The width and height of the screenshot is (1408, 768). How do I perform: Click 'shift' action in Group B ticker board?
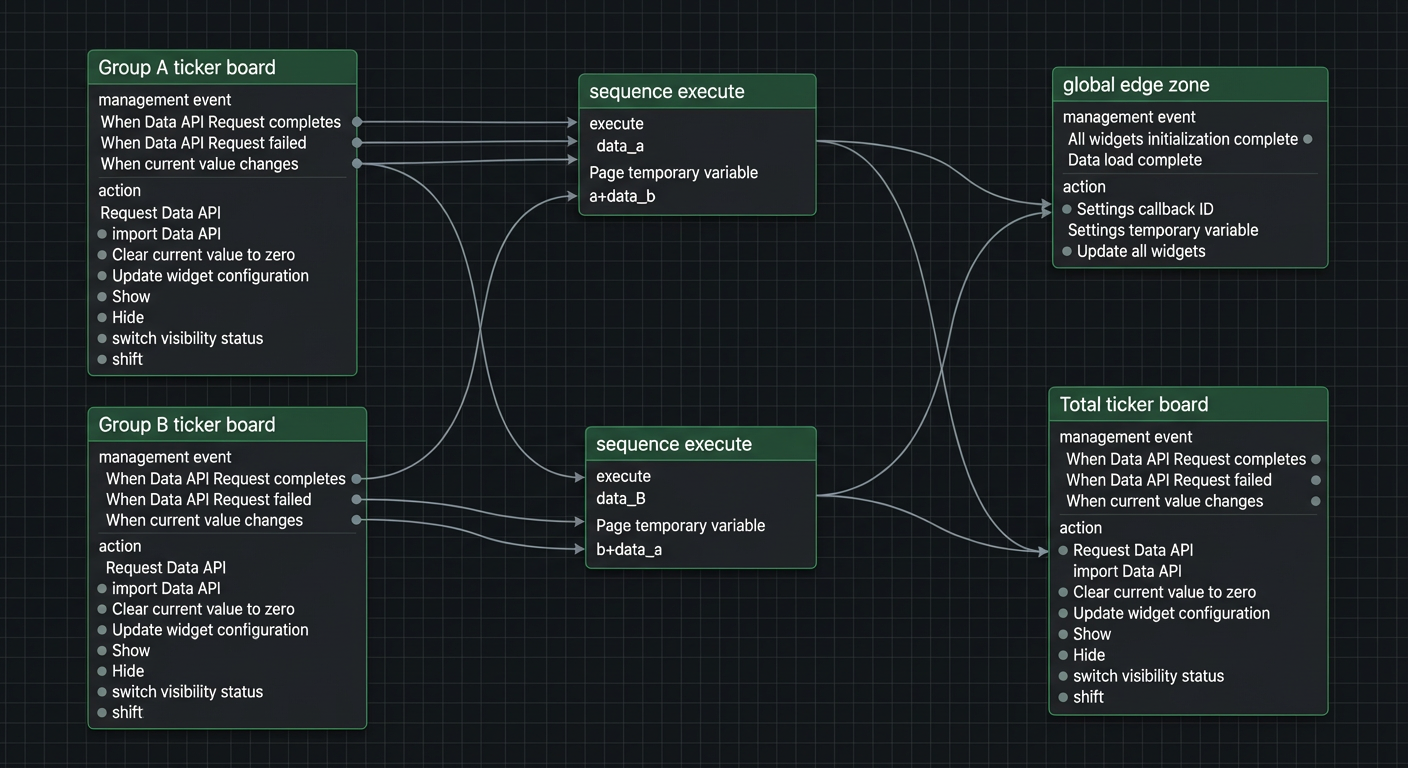coord(127,713)
